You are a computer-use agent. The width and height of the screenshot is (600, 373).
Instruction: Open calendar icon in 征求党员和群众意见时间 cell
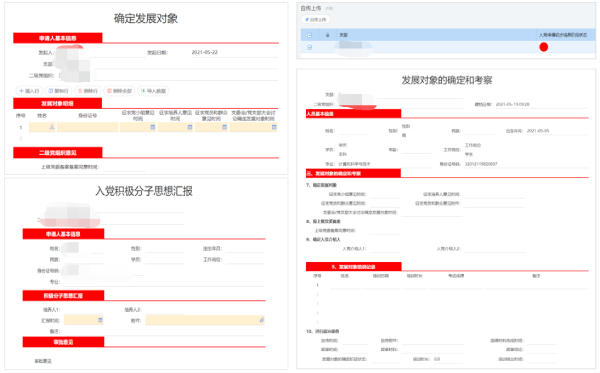click(225, 127)
